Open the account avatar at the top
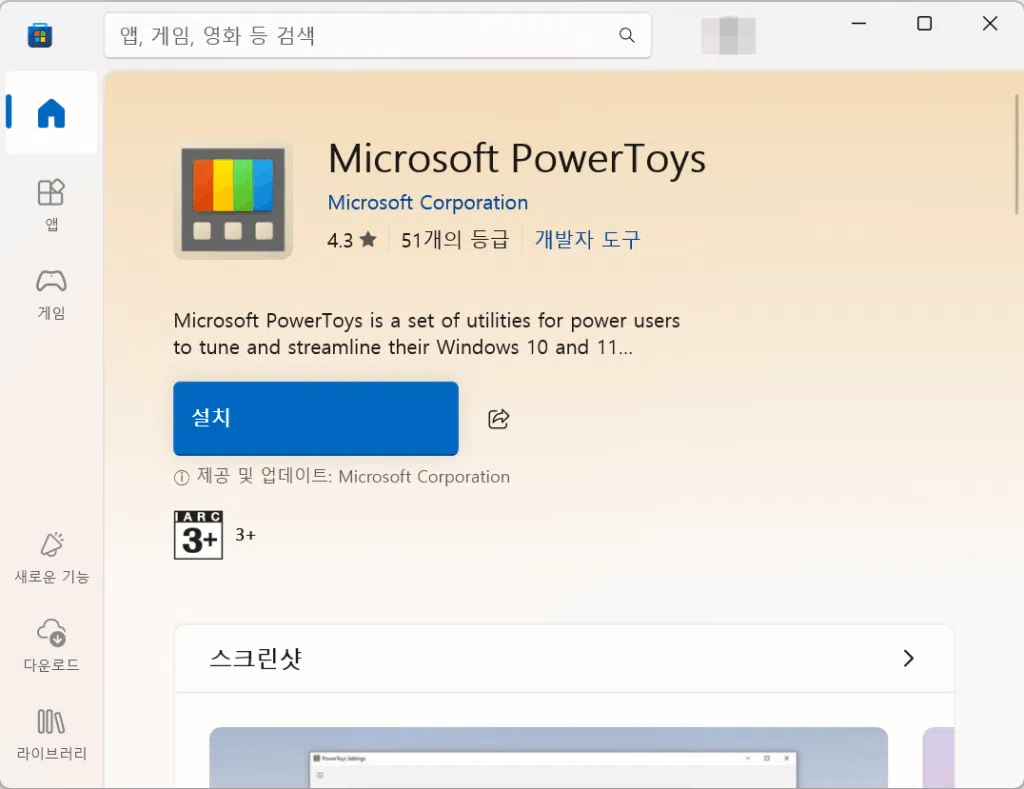Screen dimensions: 1024x789 click(x=728, y=34)
